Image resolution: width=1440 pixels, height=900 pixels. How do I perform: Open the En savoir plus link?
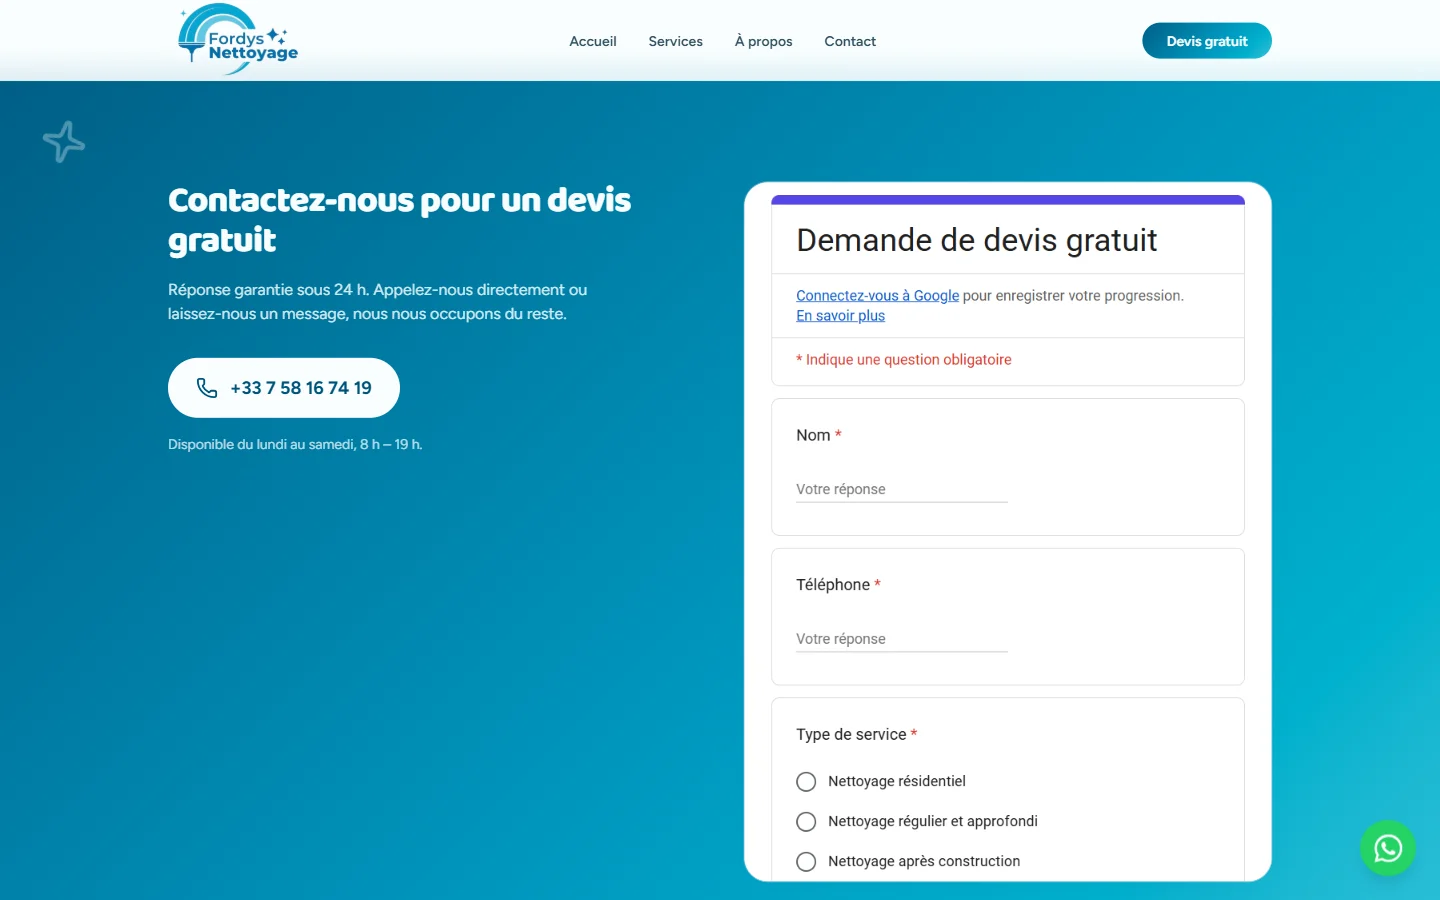pos(840,316)
